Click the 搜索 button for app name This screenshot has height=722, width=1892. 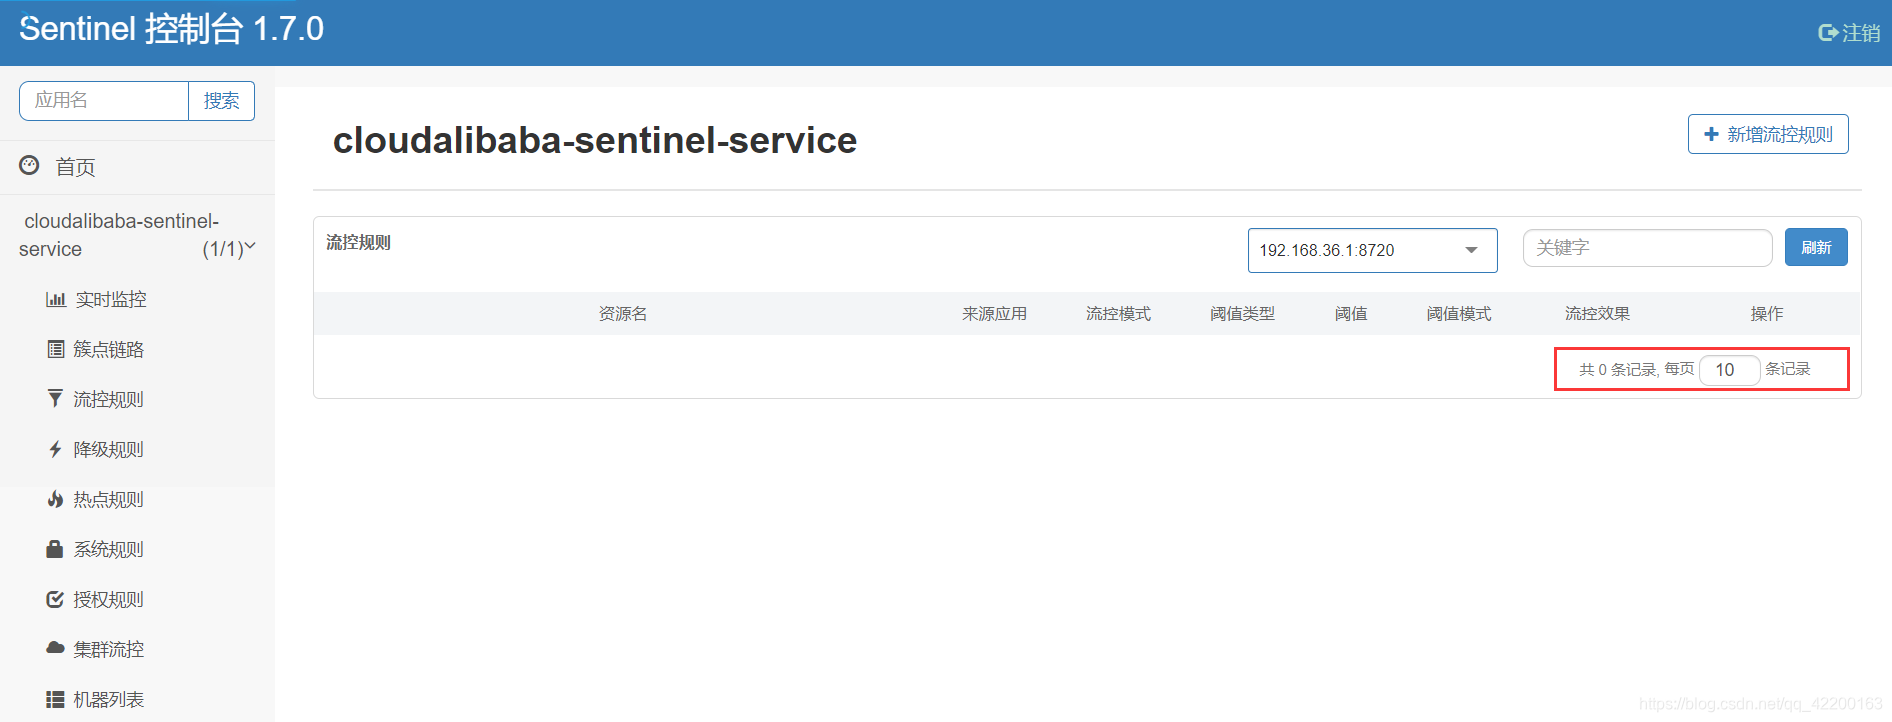tap(221, 101)
